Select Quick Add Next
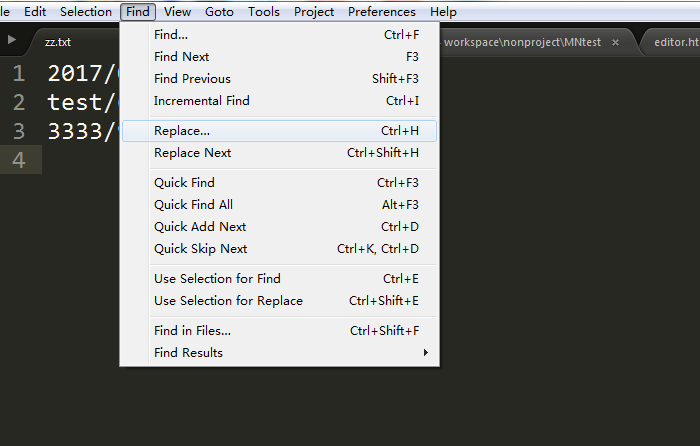700x446 pixels. click(x=279, y=226)
